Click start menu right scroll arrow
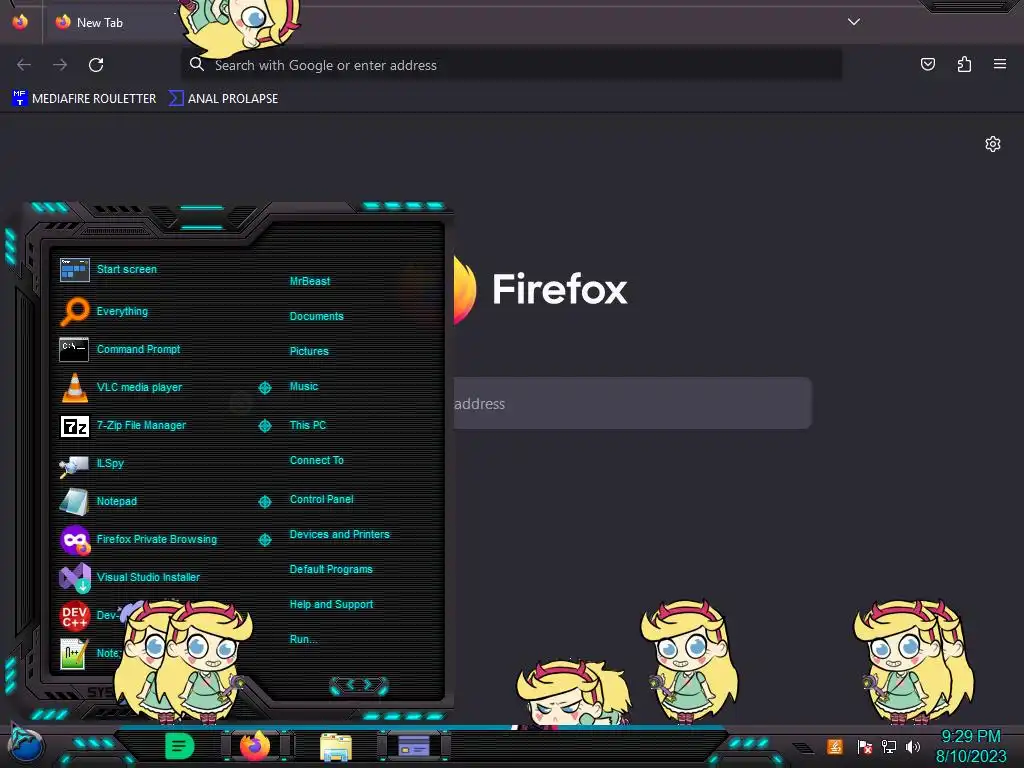Screen dimensions: 1024x768 coord(368,684)
